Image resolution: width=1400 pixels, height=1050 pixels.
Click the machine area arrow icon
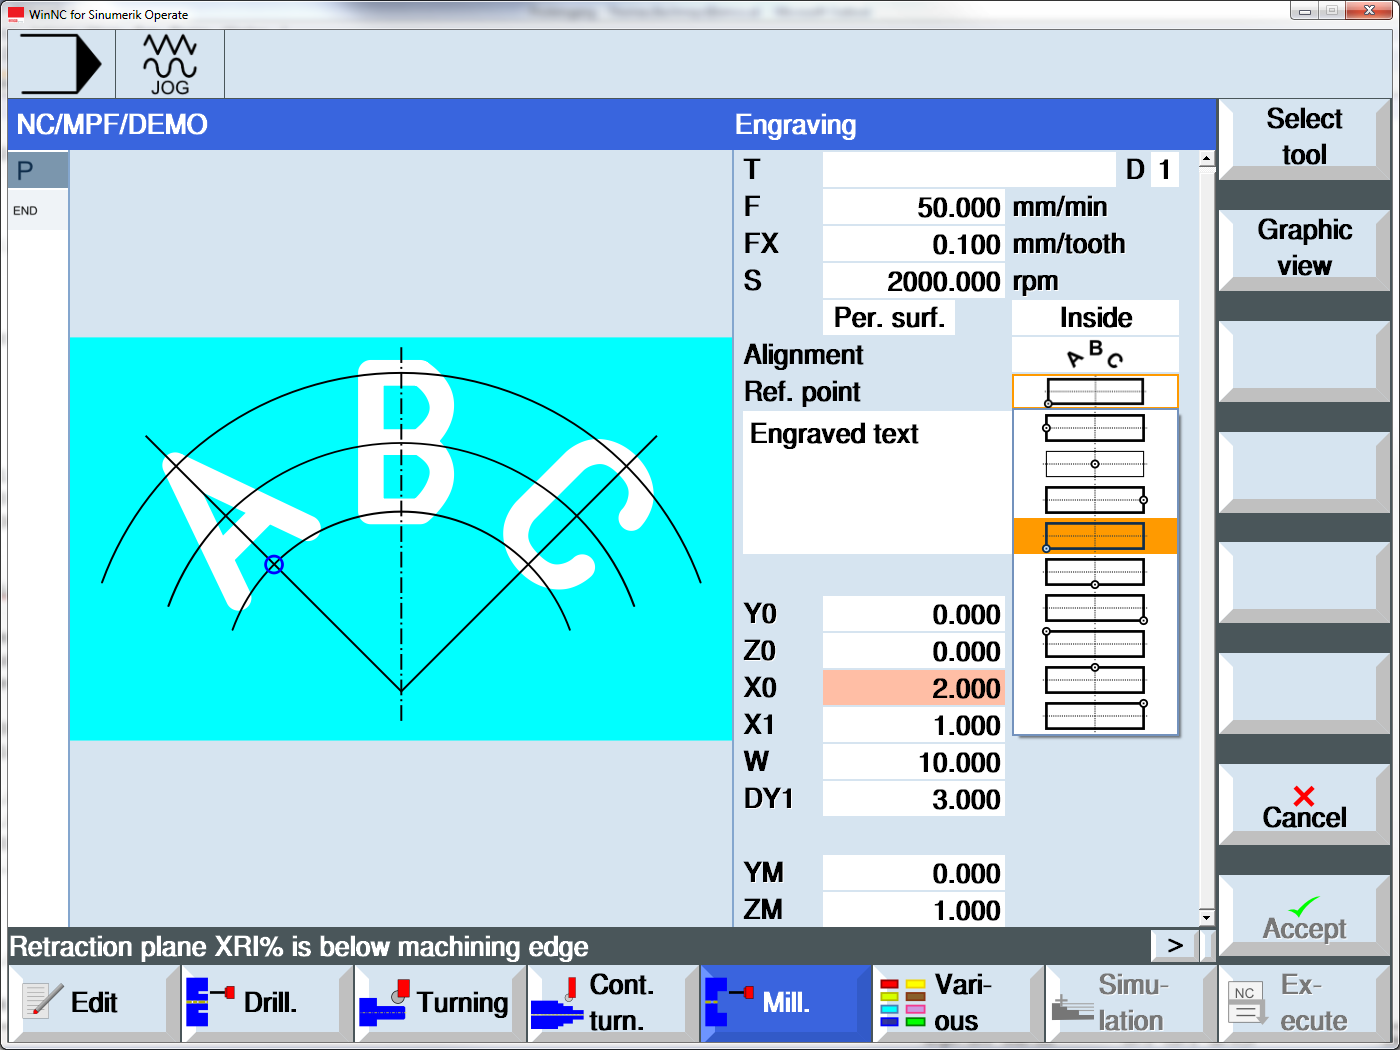pyautogui.click(x=61, y=64)
